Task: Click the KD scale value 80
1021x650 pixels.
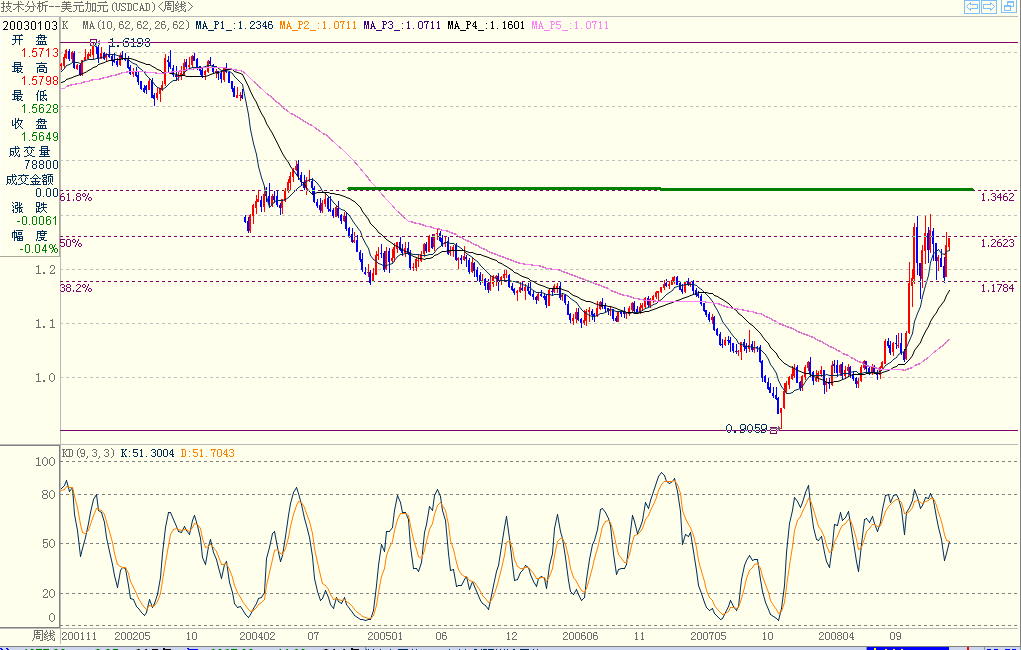Action: point(48,494)
